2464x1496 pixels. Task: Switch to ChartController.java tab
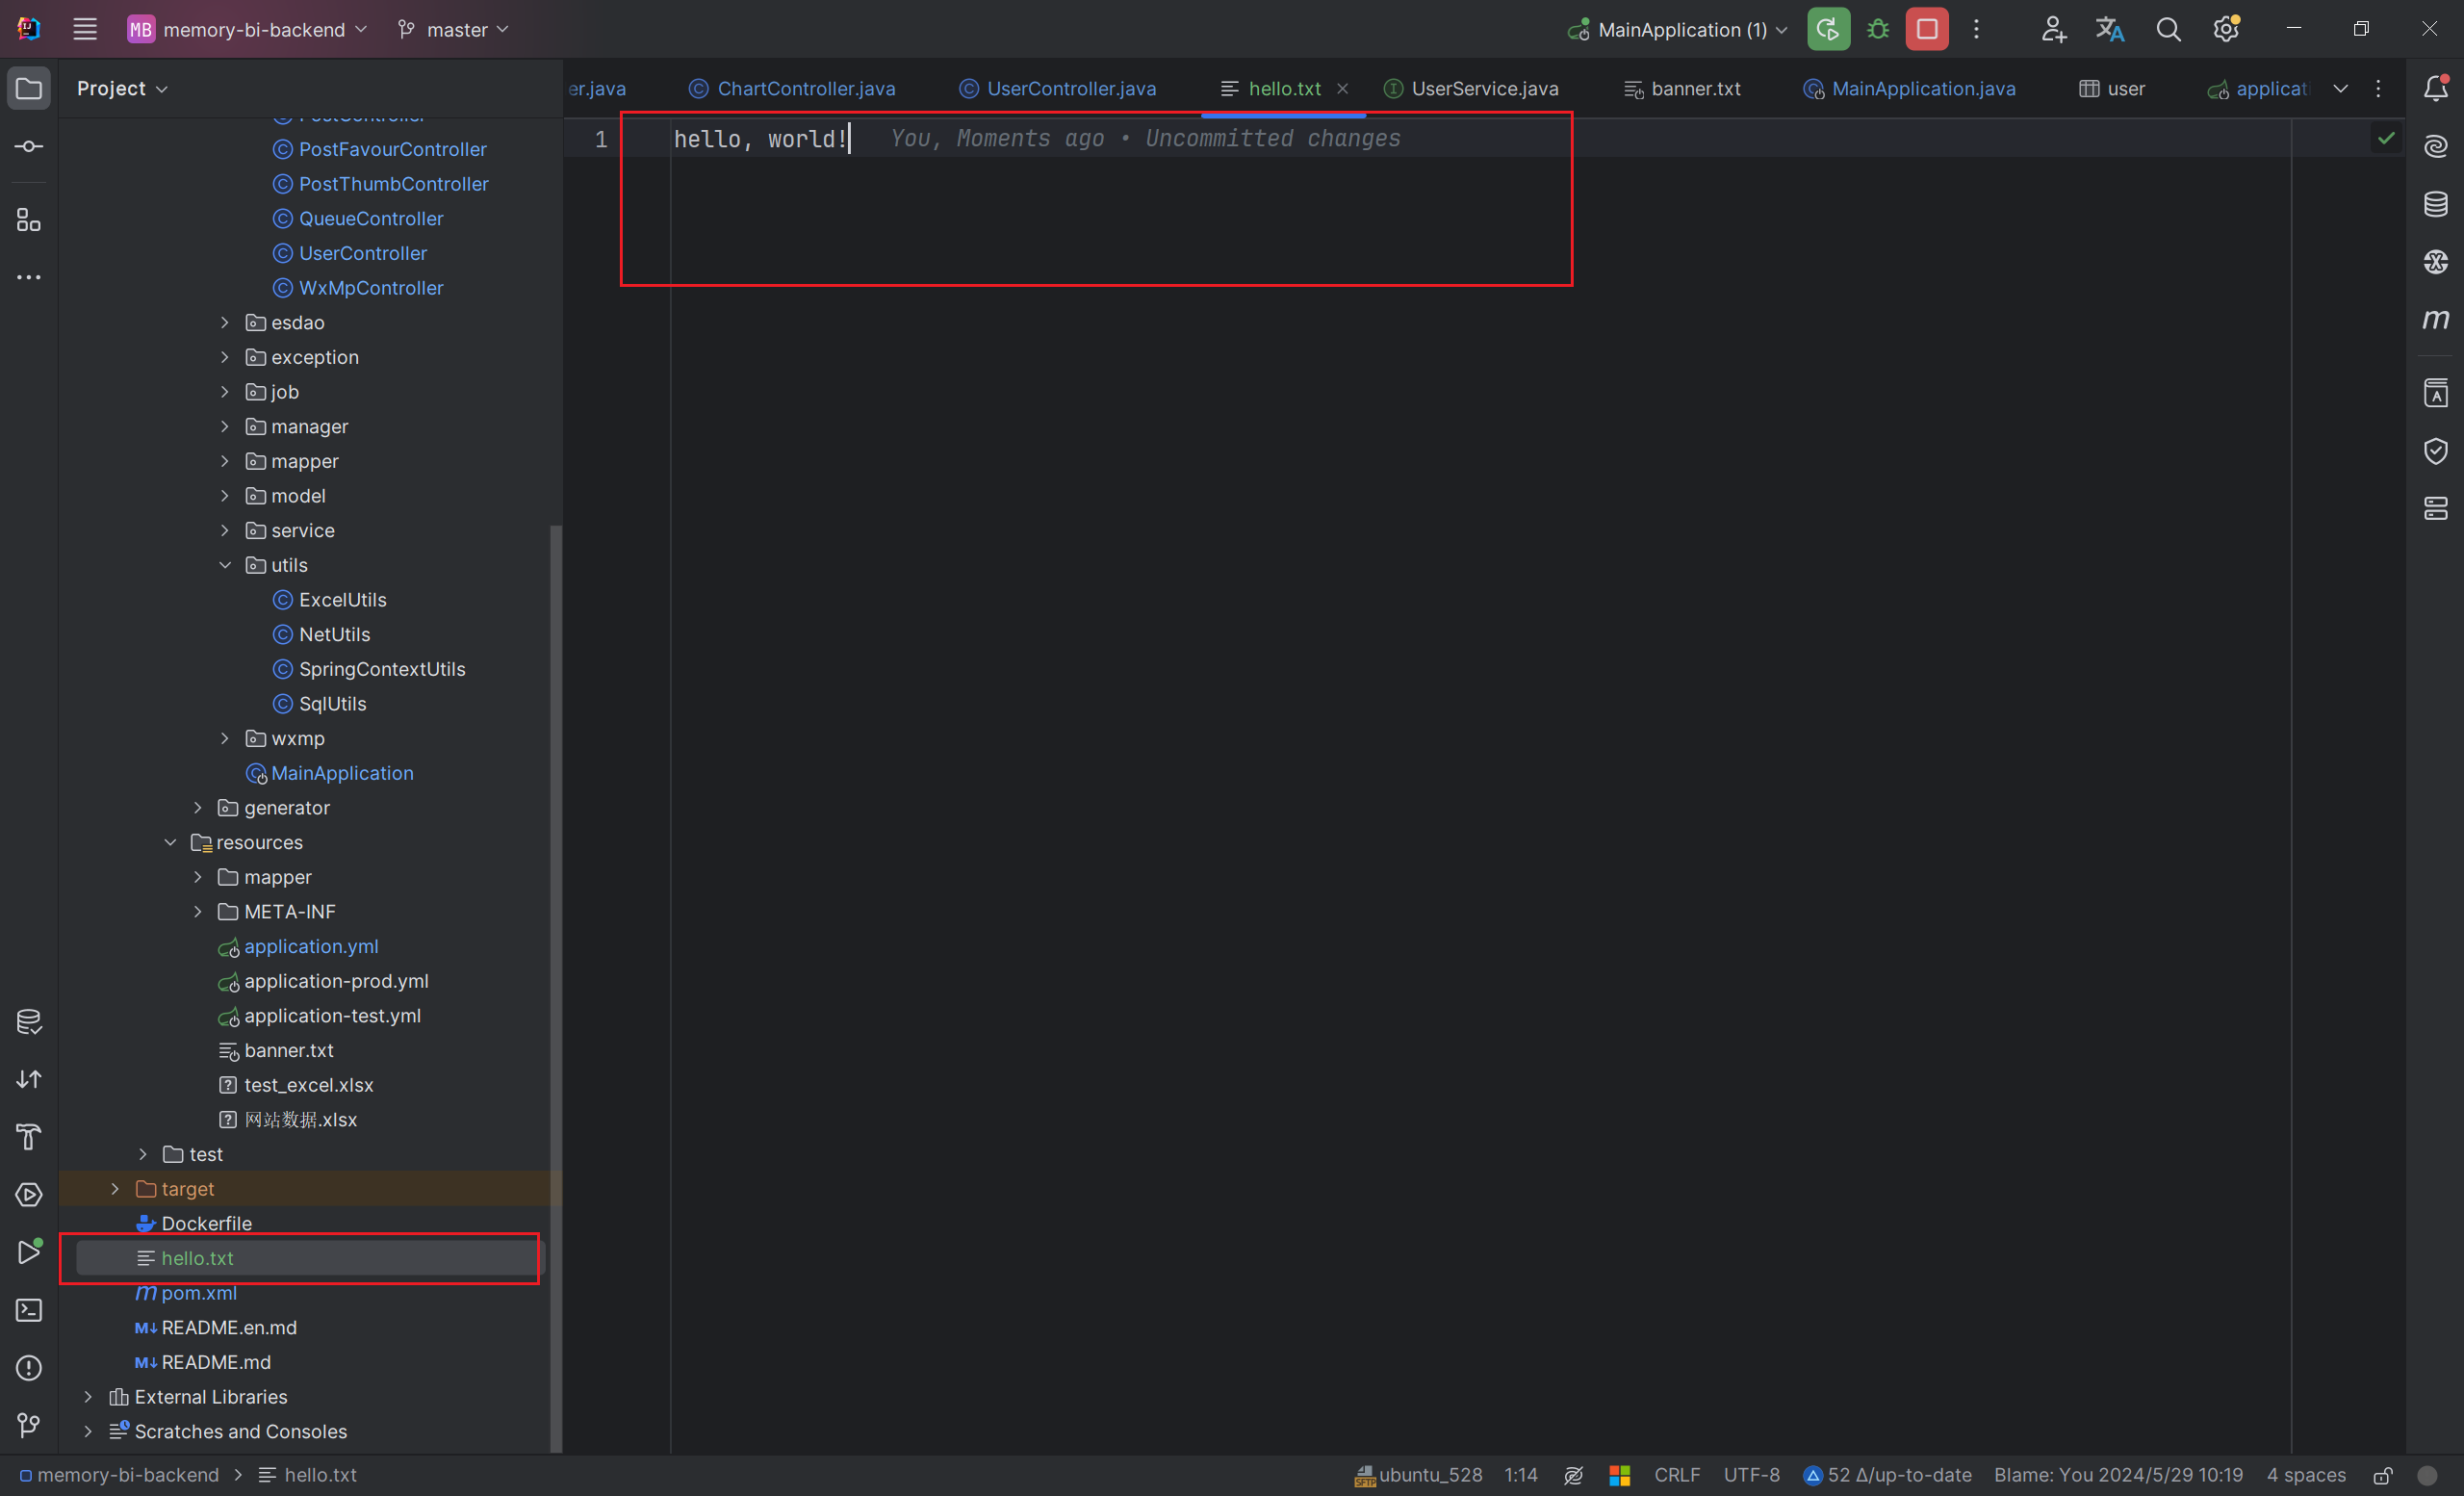click(792, 89)
